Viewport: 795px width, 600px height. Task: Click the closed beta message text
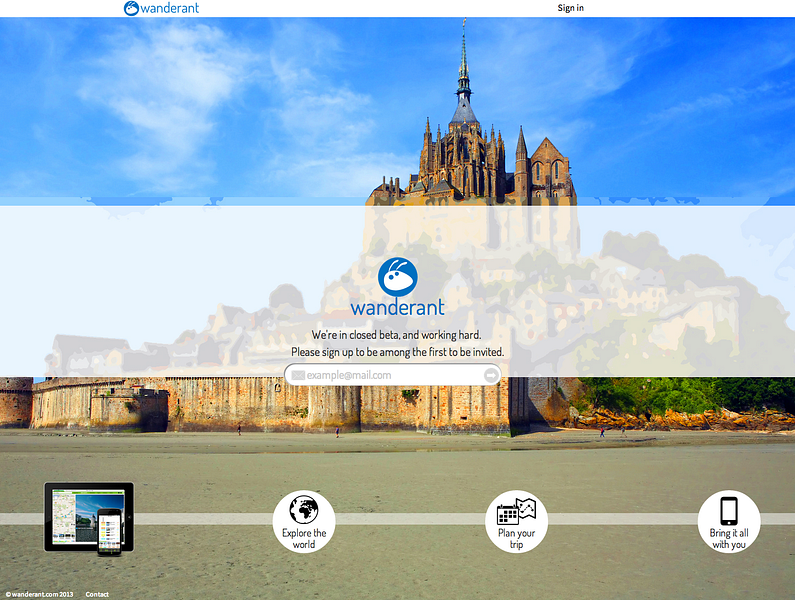(x=396, y=335)
